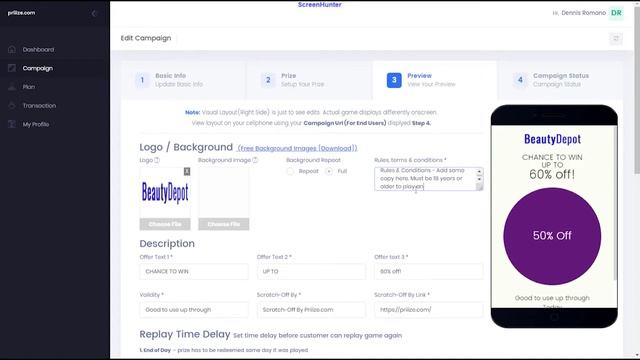This screenshot has height=360, width=640.
Task: Click Choose File under Logo
Action: (165, 224)
